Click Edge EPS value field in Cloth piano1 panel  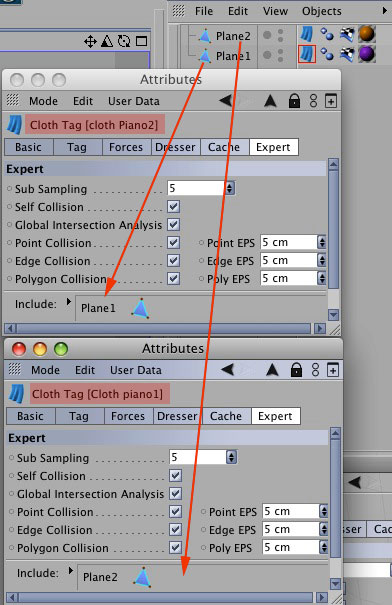(x=291, y=529)
